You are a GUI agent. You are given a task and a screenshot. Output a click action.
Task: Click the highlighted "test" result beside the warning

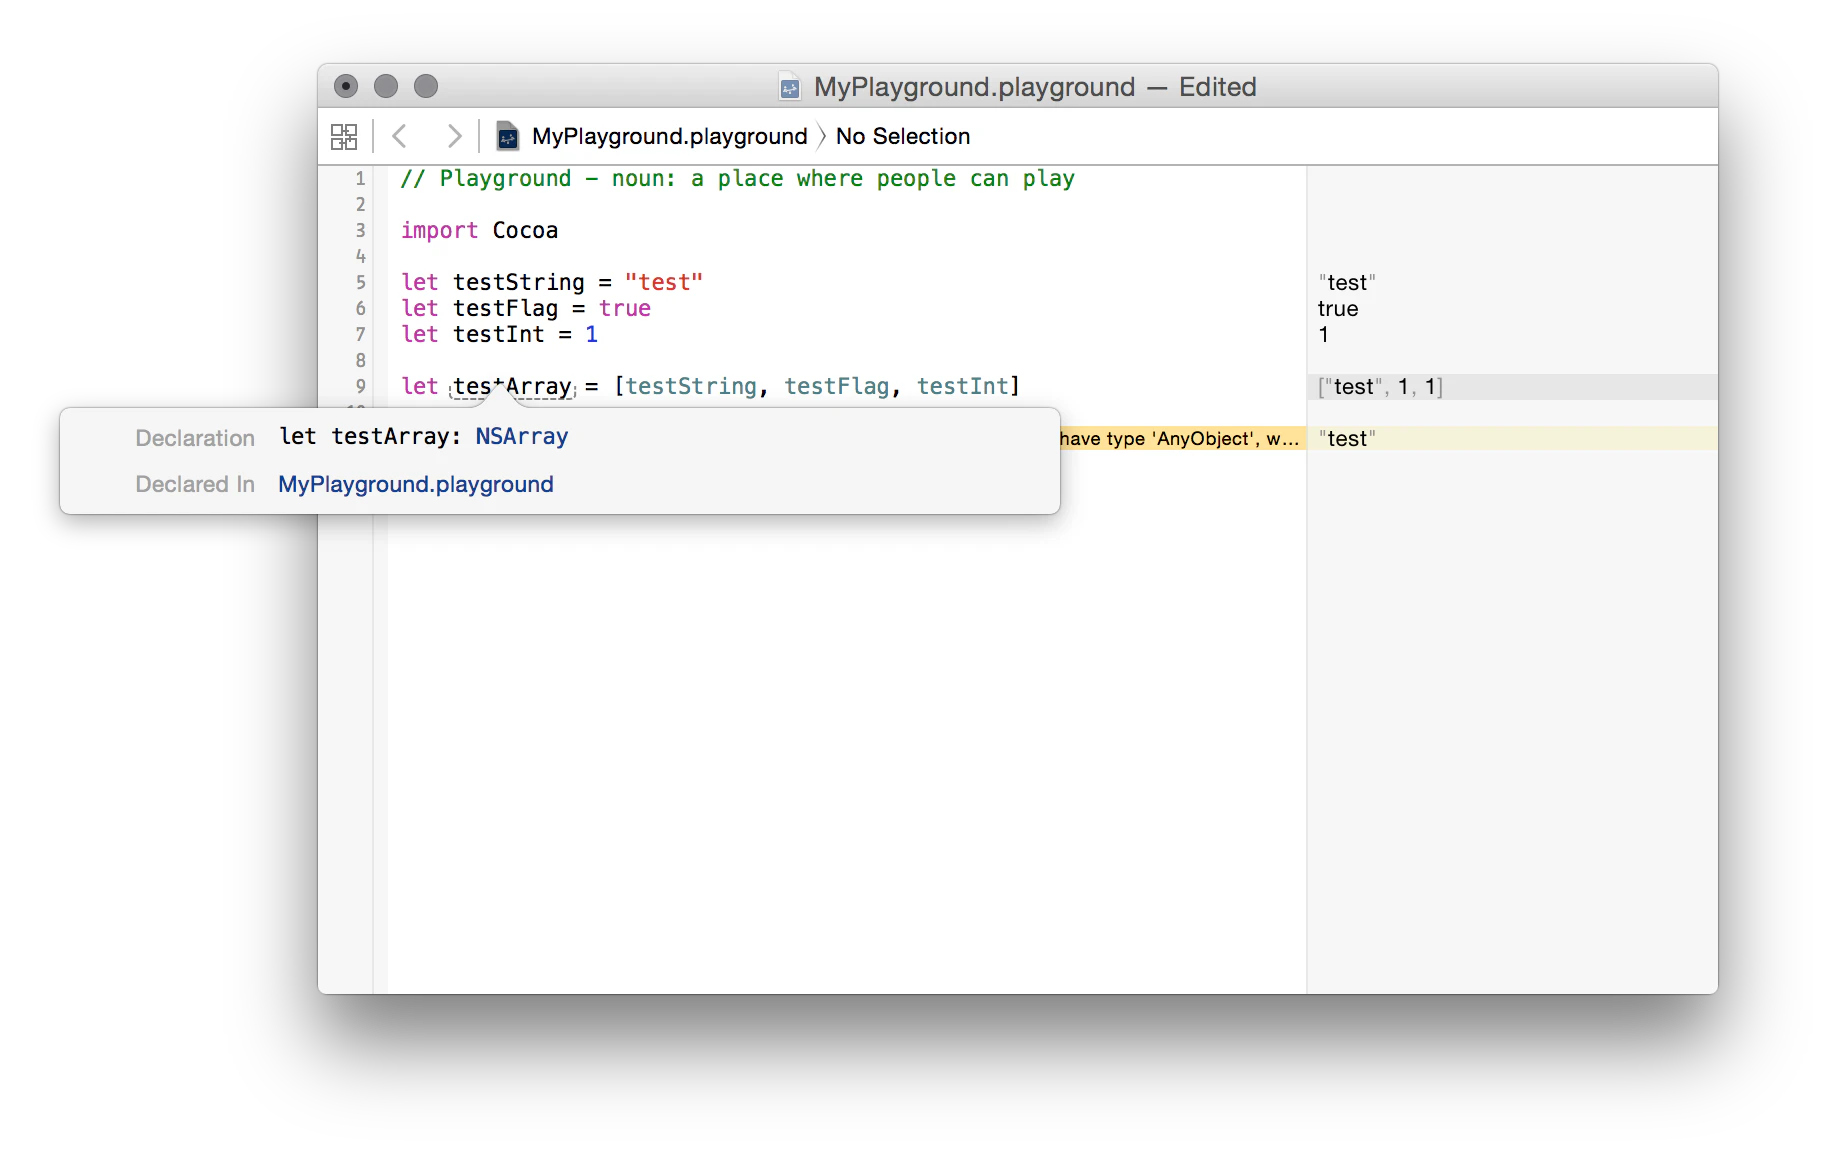click(x=1347, y=439)
